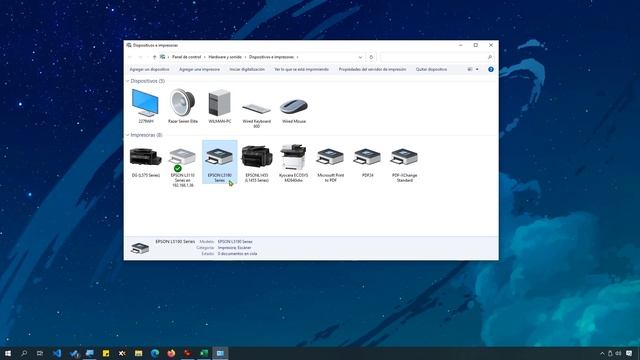
Task: Click the volume icon in system tray
Action: click(618, 353)
